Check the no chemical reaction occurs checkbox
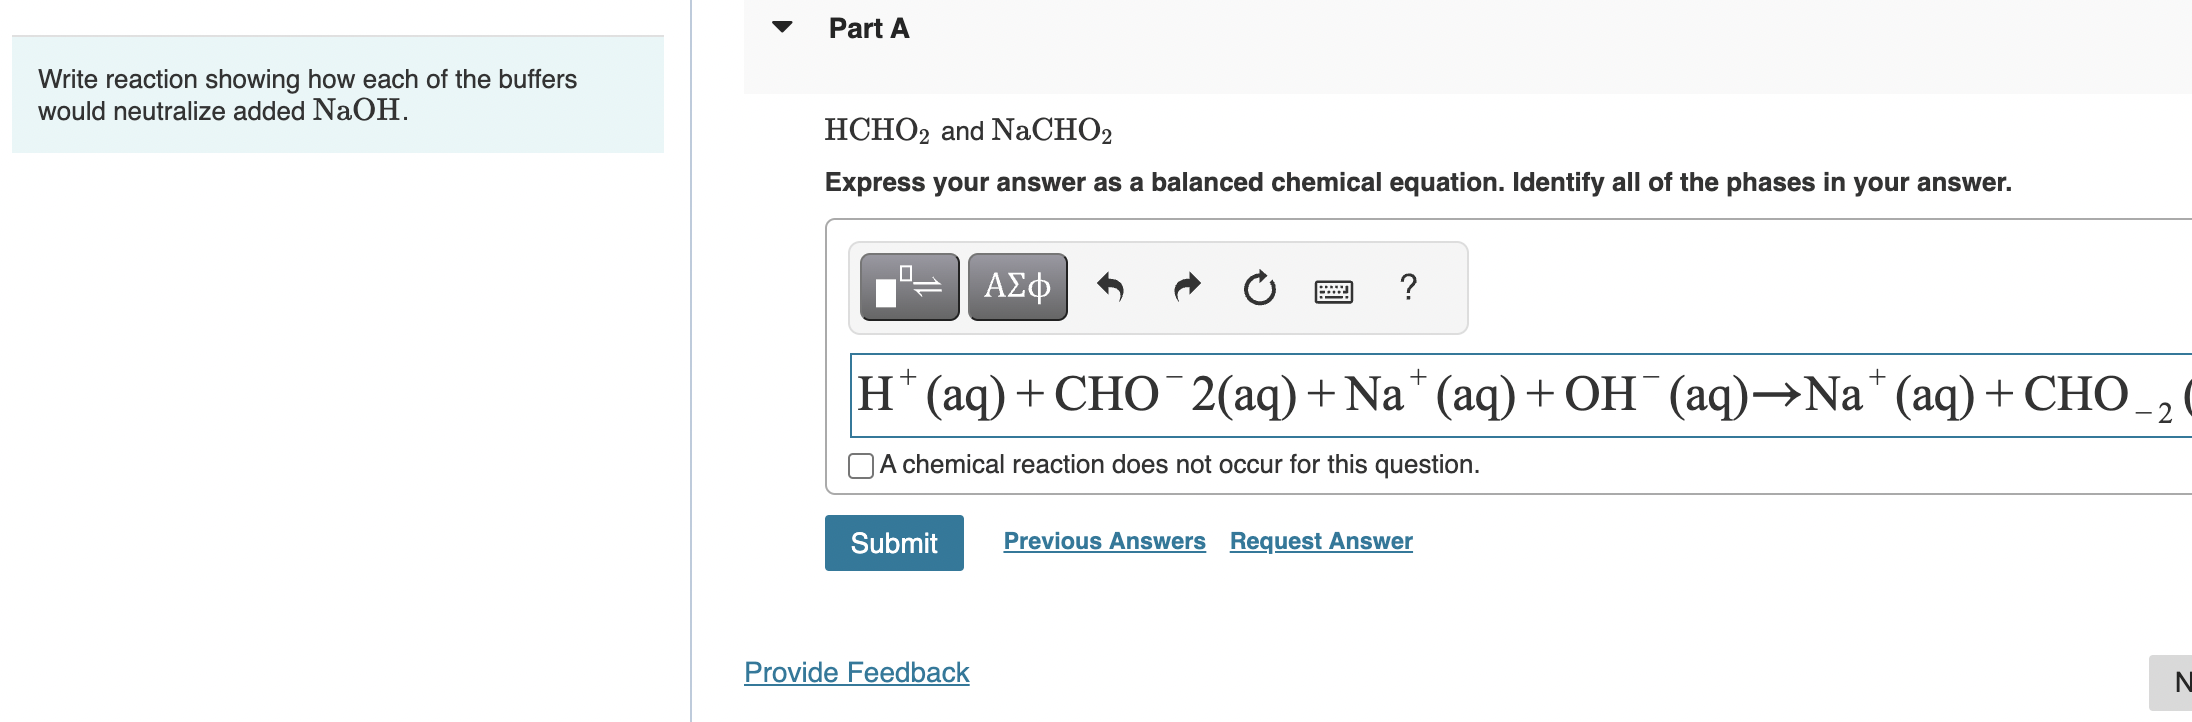This screenshot has height=722, width=2192. (x=860, y=466)
